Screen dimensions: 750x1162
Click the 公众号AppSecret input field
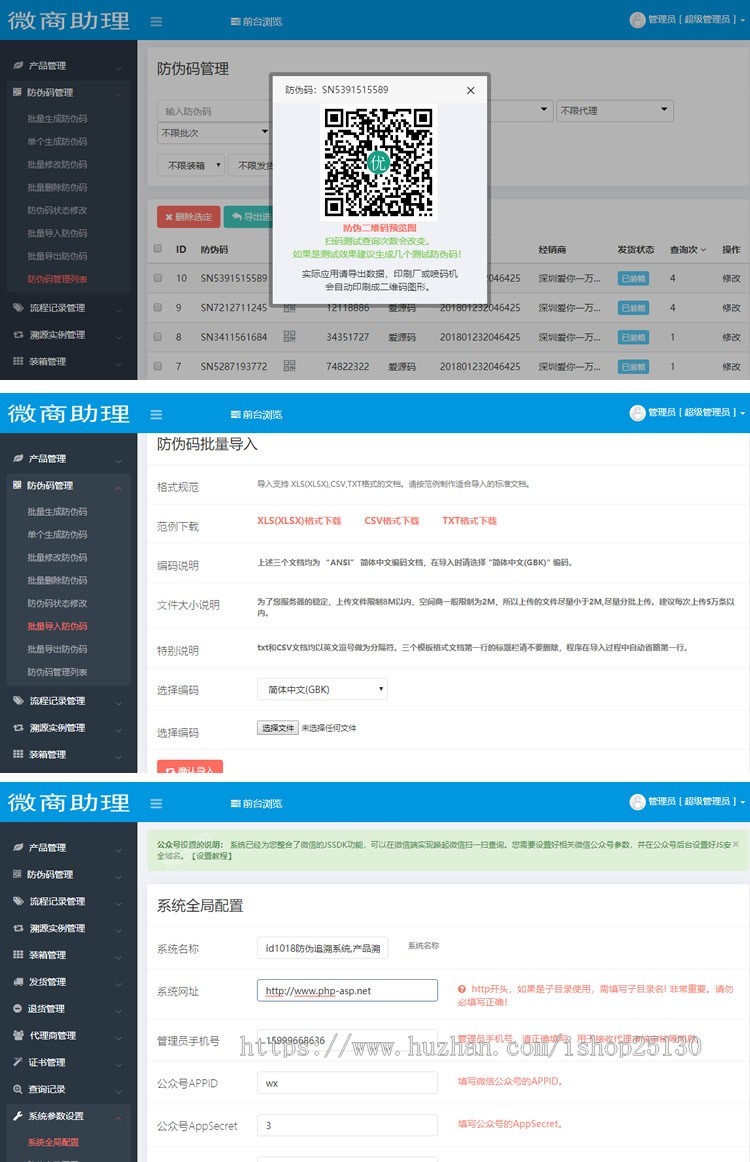pyautogui.click(x=347, y=1125)
